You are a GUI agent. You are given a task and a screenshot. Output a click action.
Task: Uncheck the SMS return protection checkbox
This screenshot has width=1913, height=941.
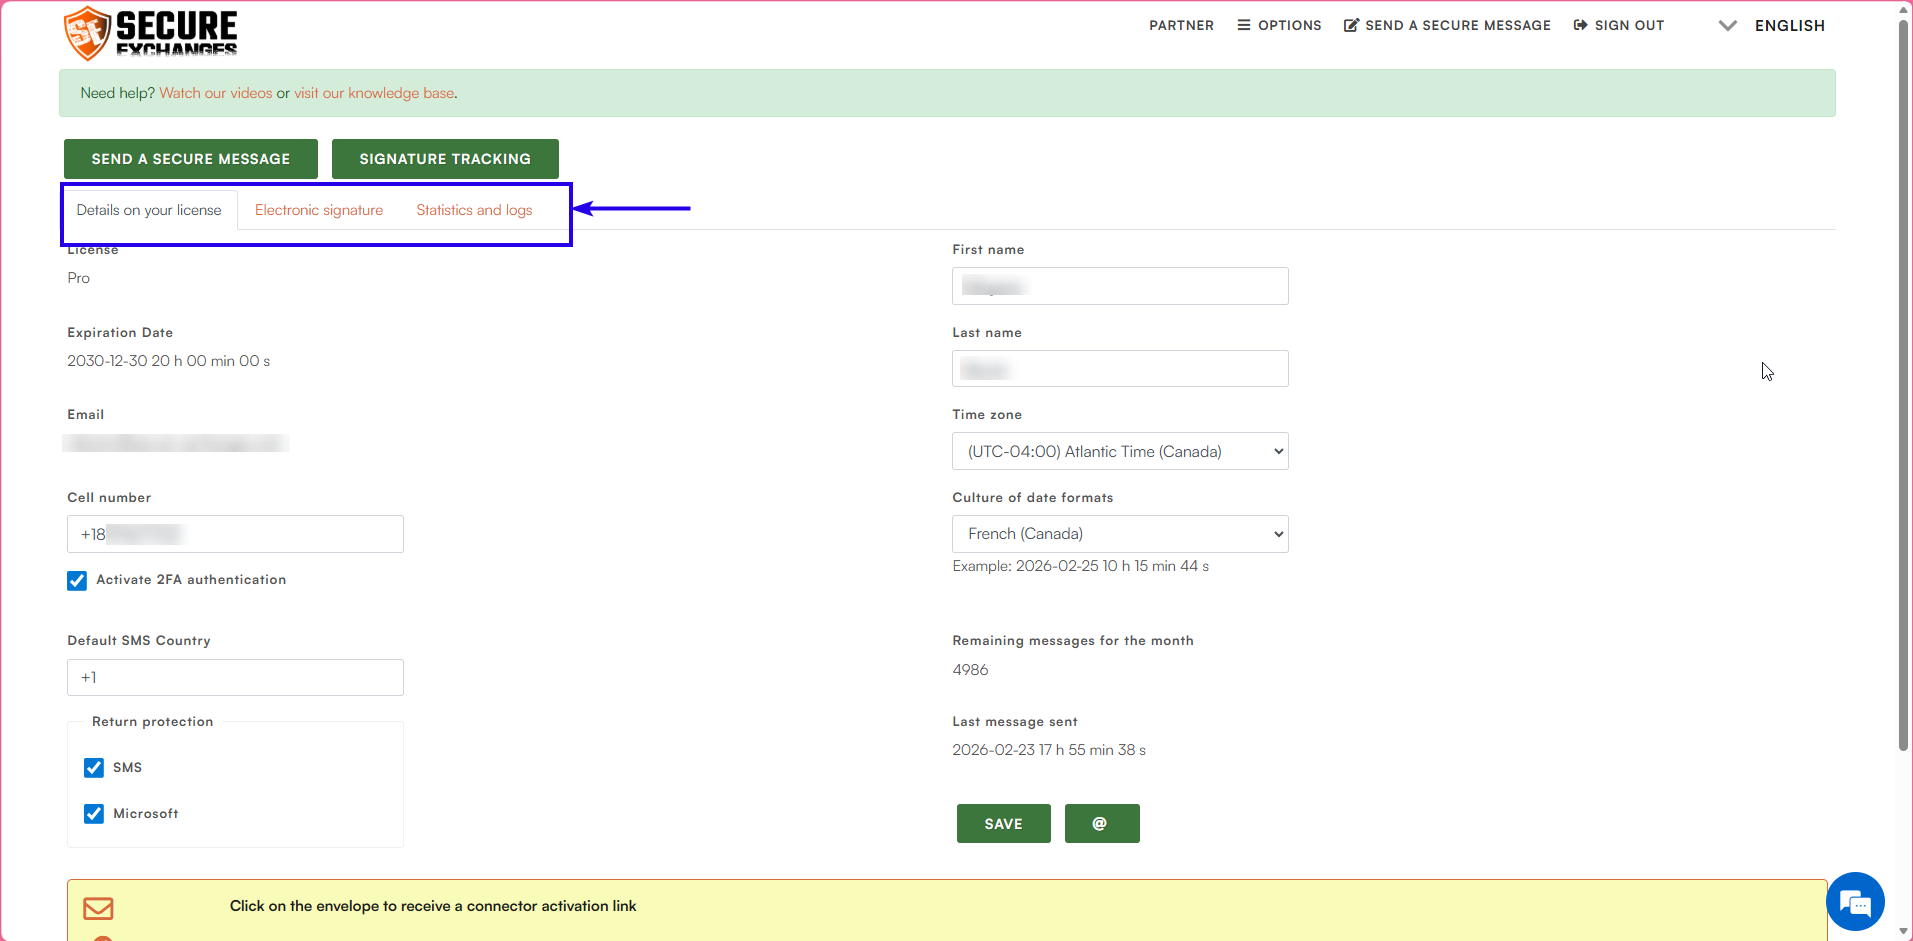pos(94,768)
